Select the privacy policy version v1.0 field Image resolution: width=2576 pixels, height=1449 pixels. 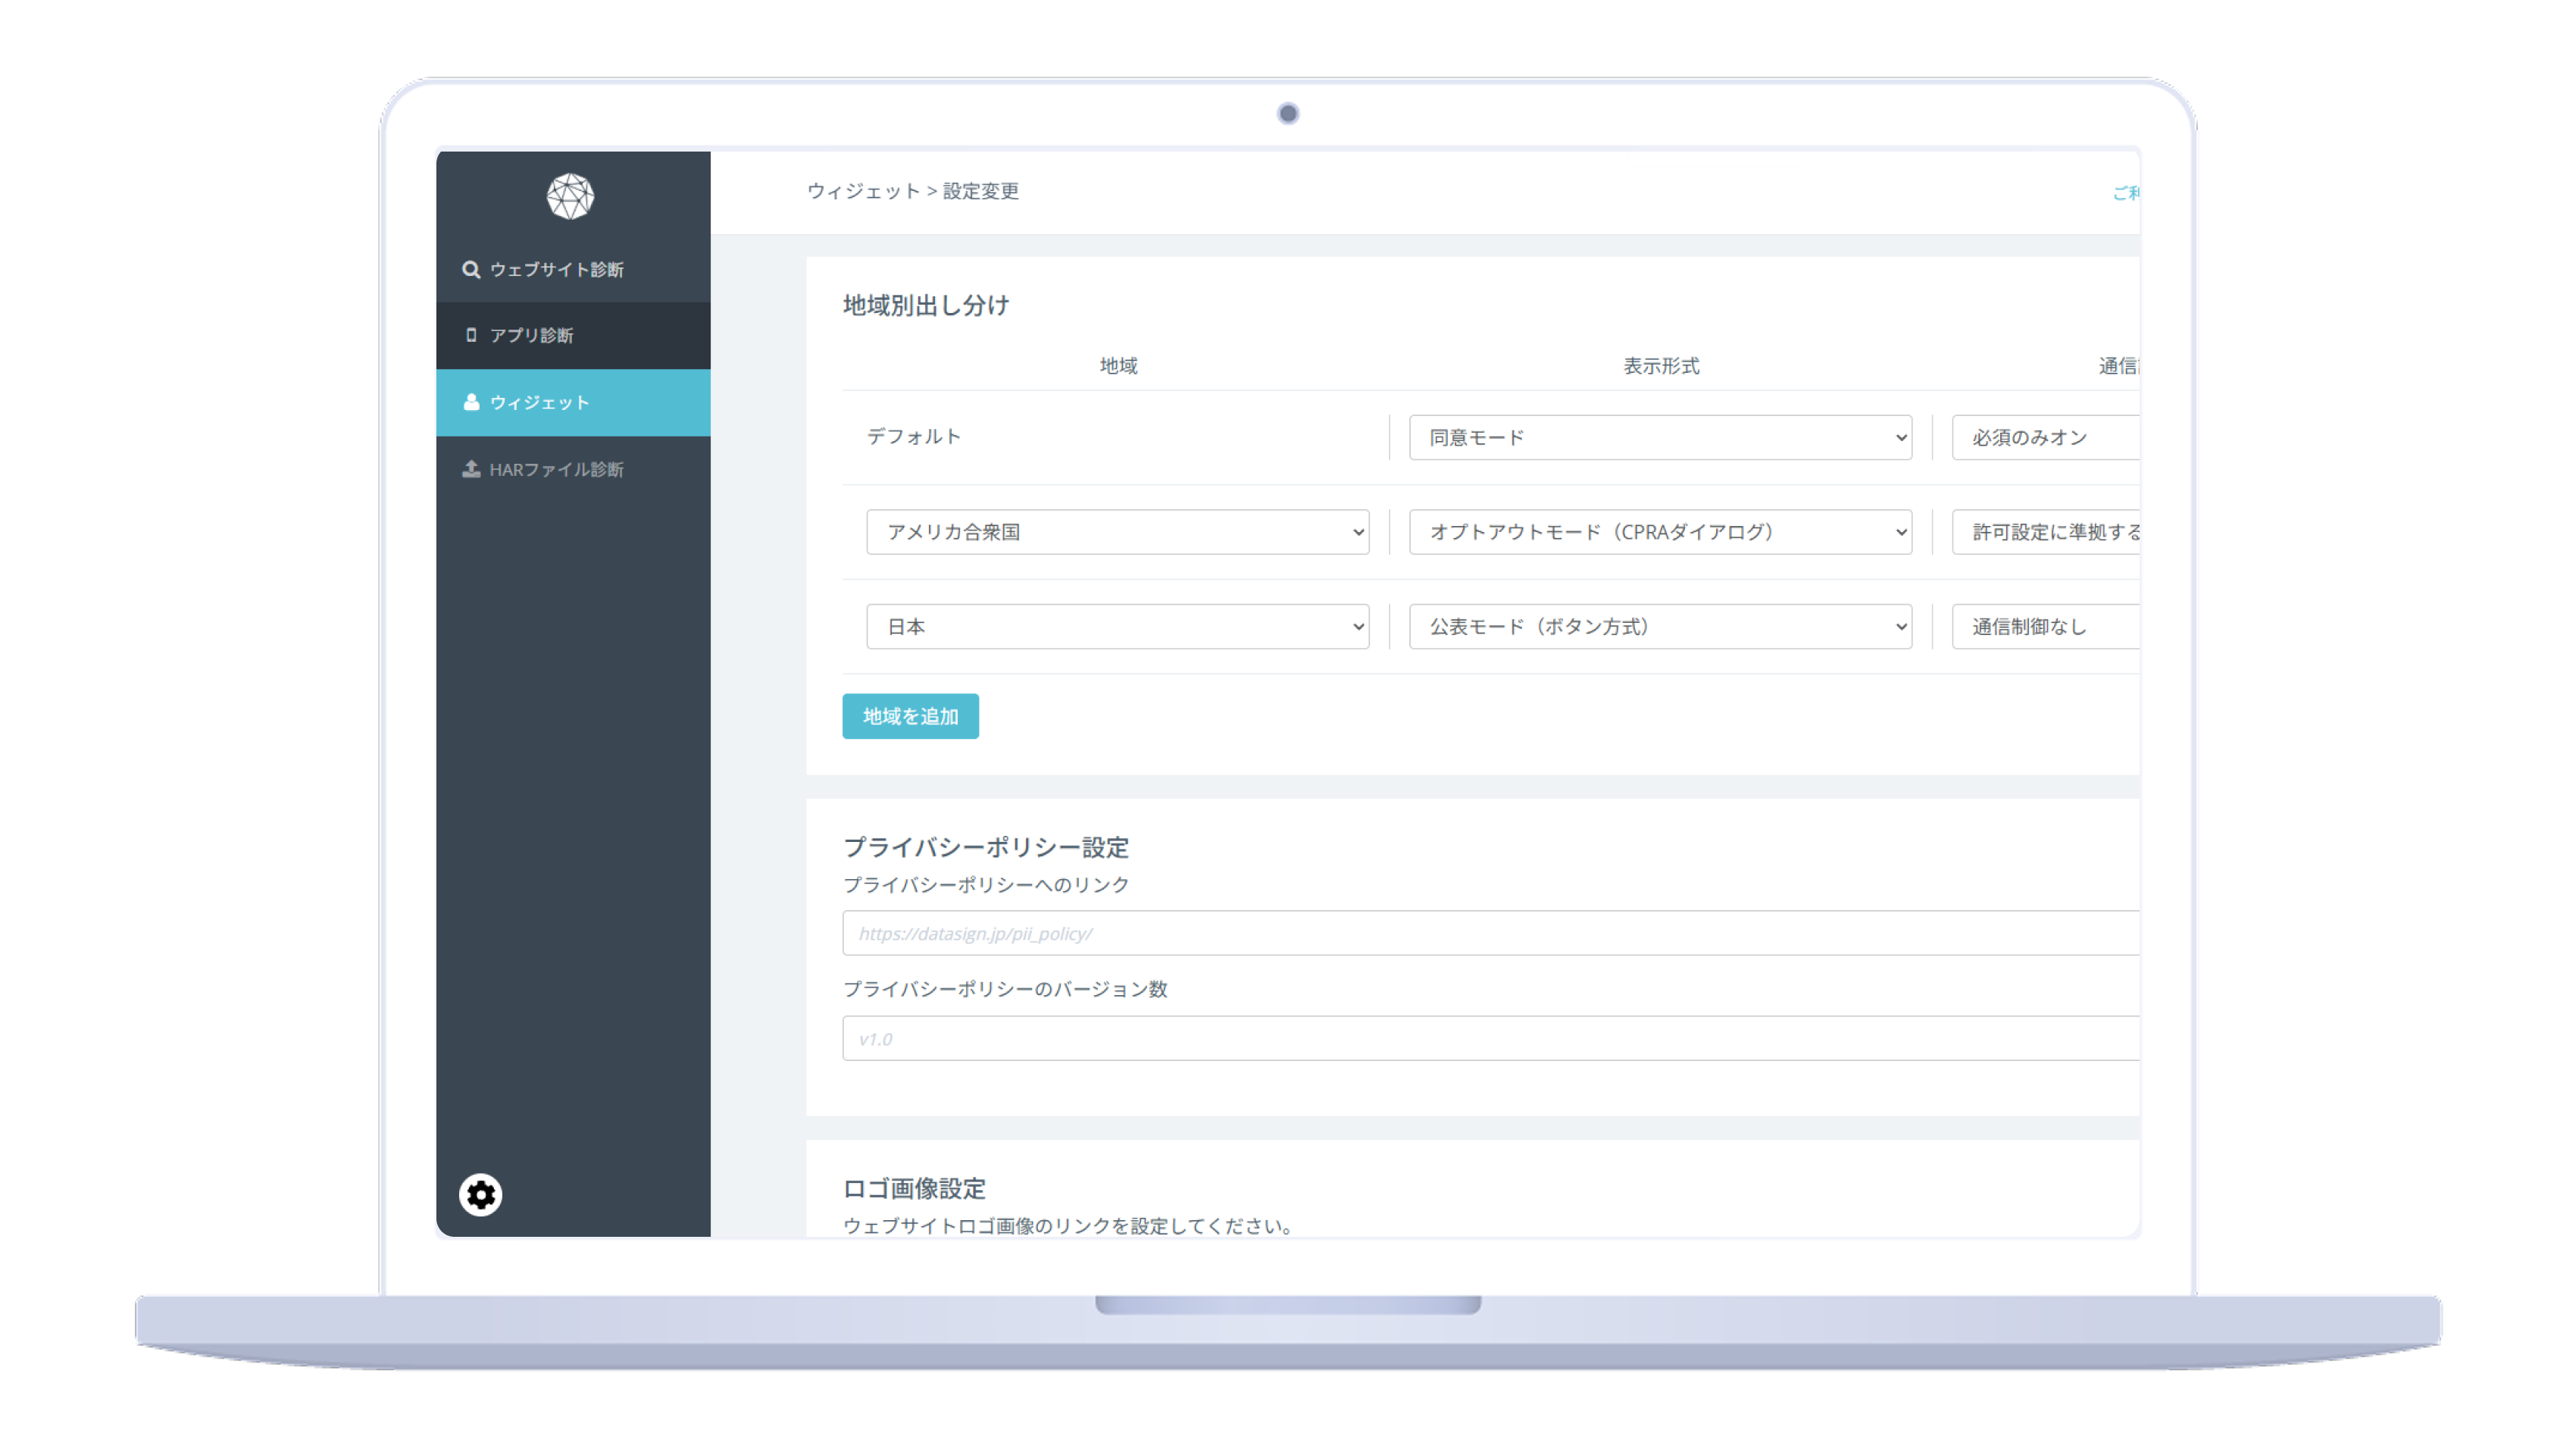click(x=1490, y=1038)
